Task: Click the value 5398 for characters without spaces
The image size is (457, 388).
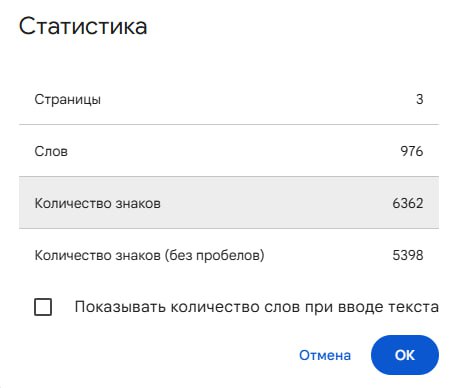Action: pyautogui.click(x=408, y=255)
